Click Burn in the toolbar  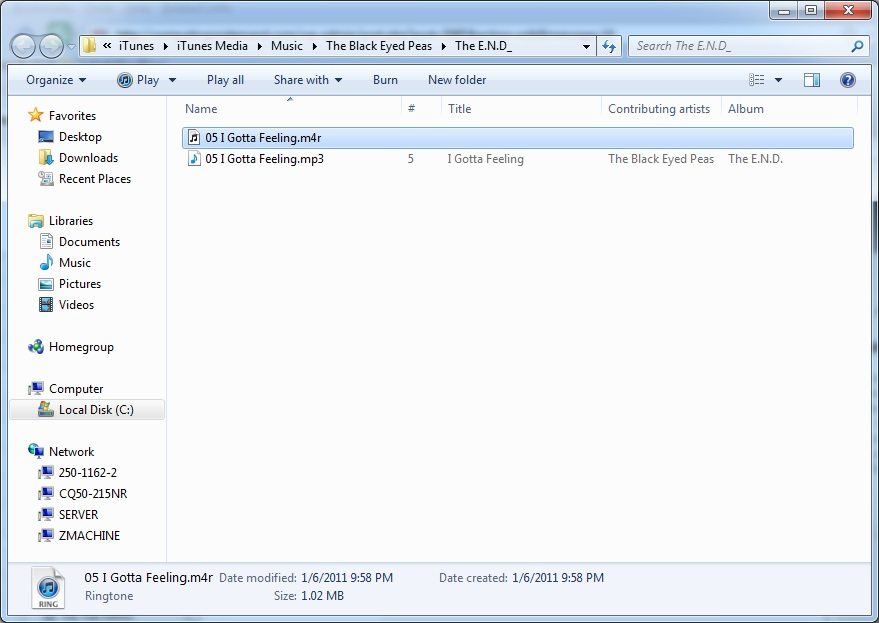pyautogui.click(x=385, y=80)
